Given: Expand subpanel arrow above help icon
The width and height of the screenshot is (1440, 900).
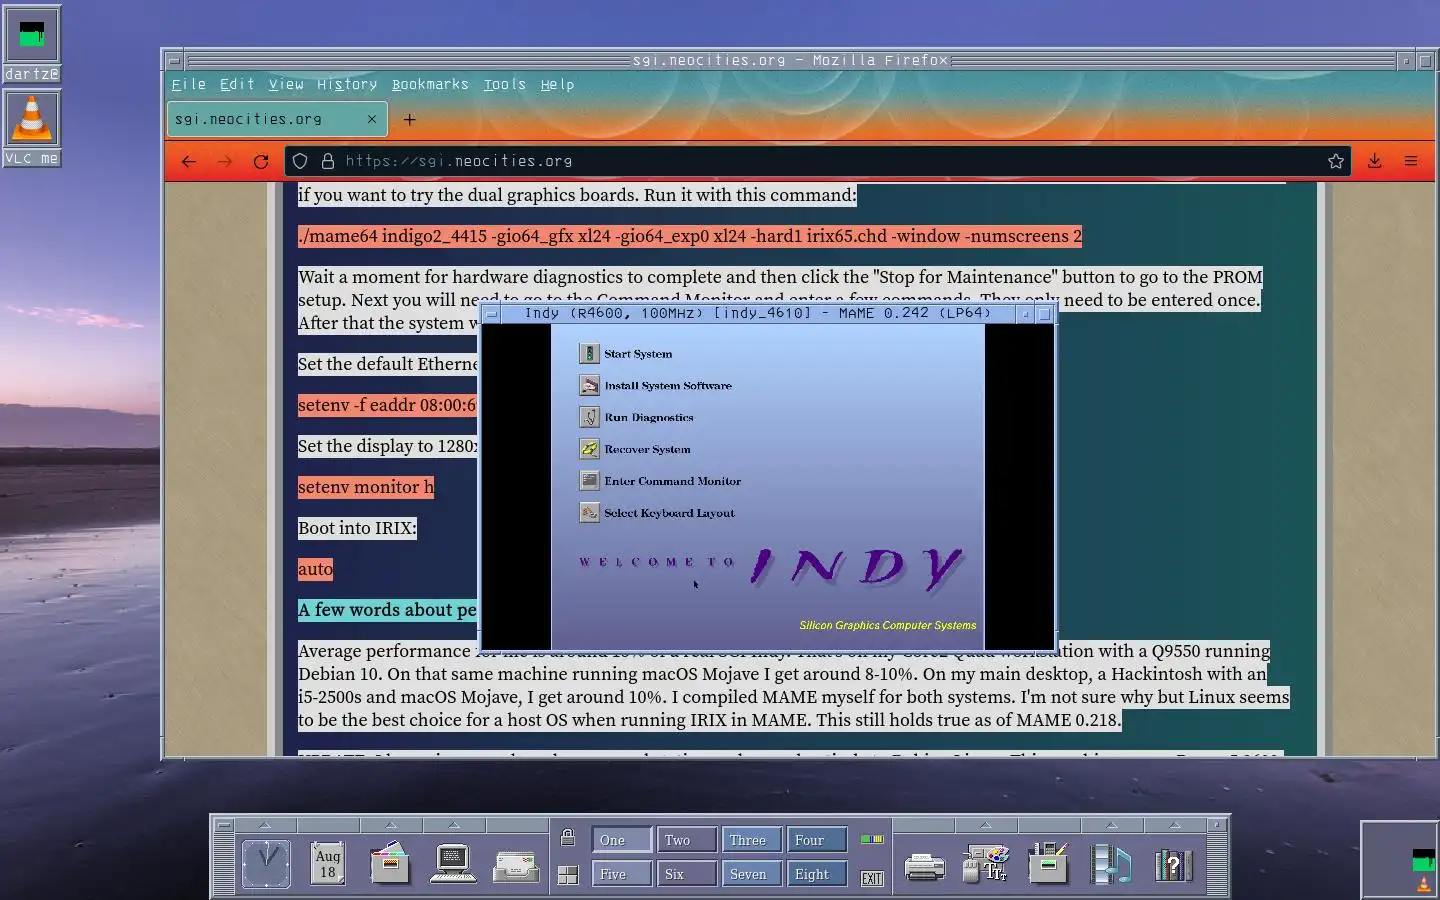Looking at the screenshot, I should point(1174,825).
